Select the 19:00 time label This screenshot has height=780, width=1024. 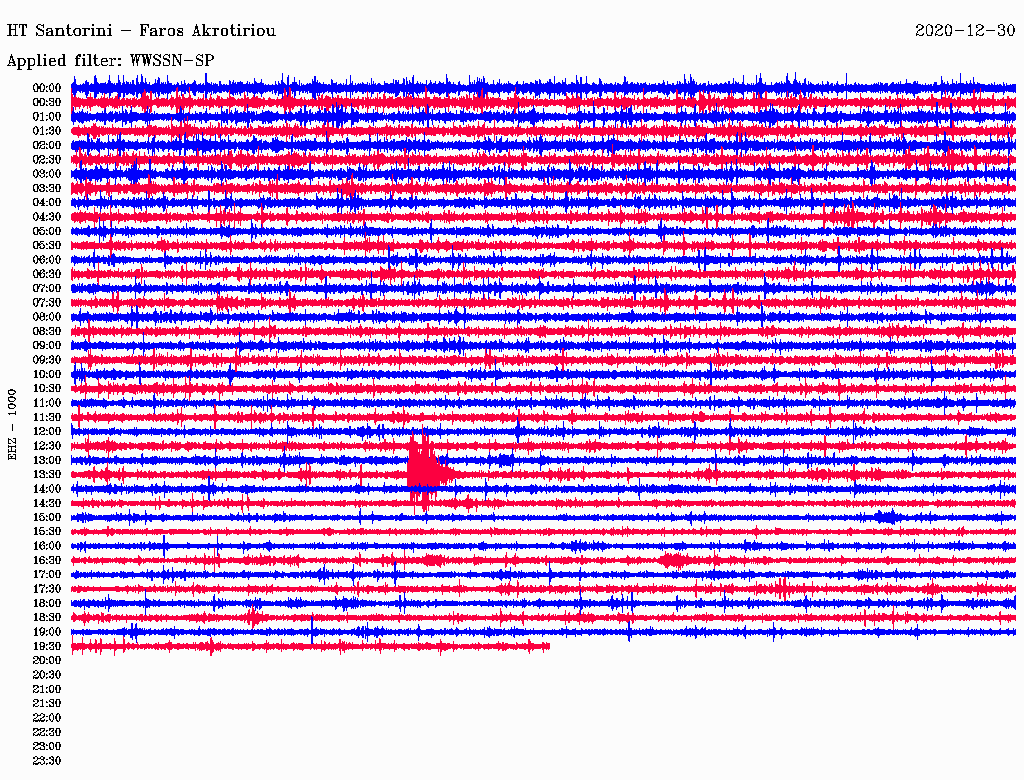point(46,632)
